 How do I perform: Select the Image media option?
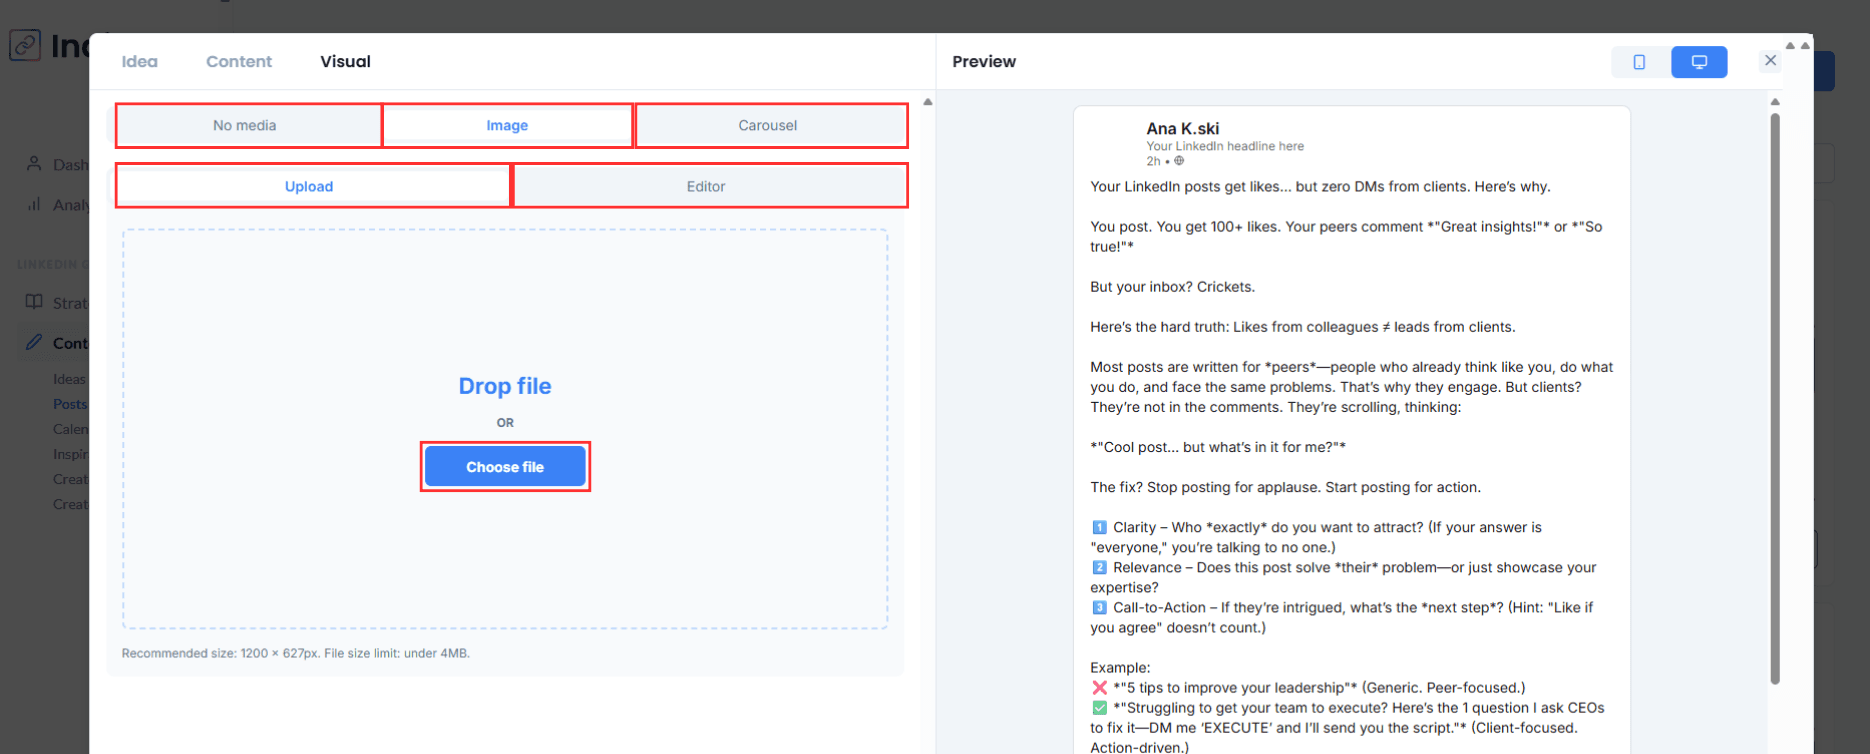click(507, 126)
